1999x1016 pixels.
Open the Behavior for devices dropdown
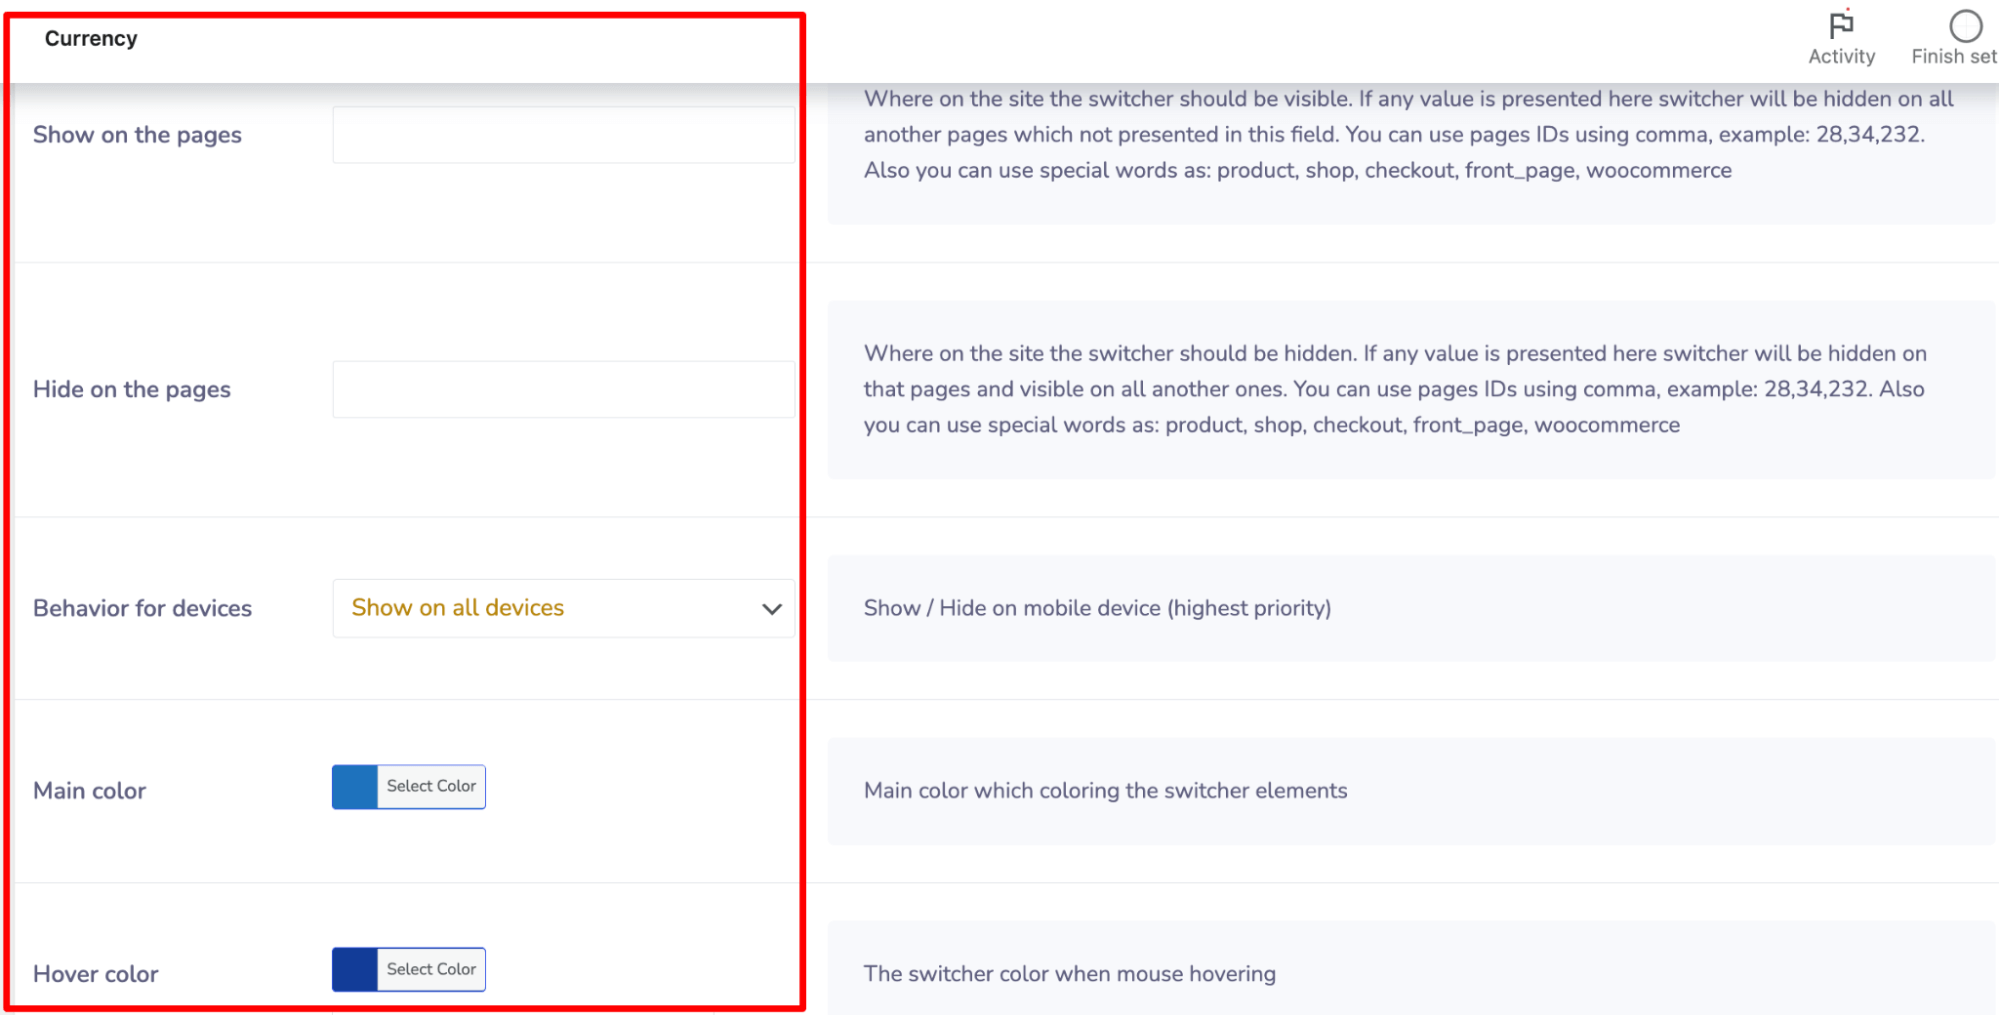tap(563, 608)
